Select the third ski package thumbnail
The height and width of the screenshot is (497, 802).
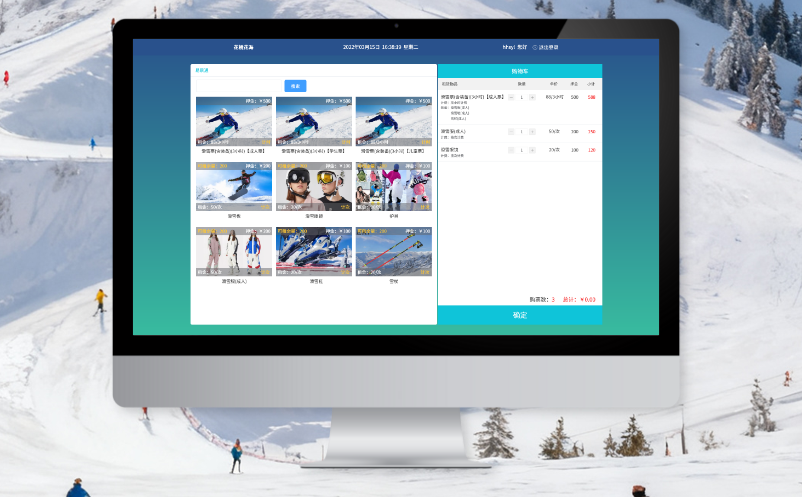(394, 121)
